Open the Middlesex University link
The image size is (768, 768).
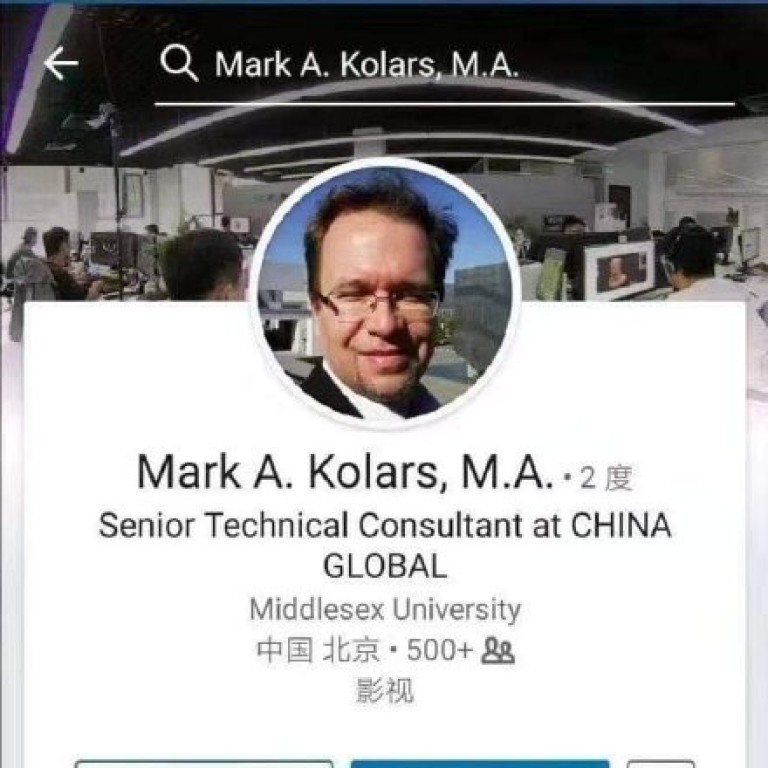[x=385, y=610]
